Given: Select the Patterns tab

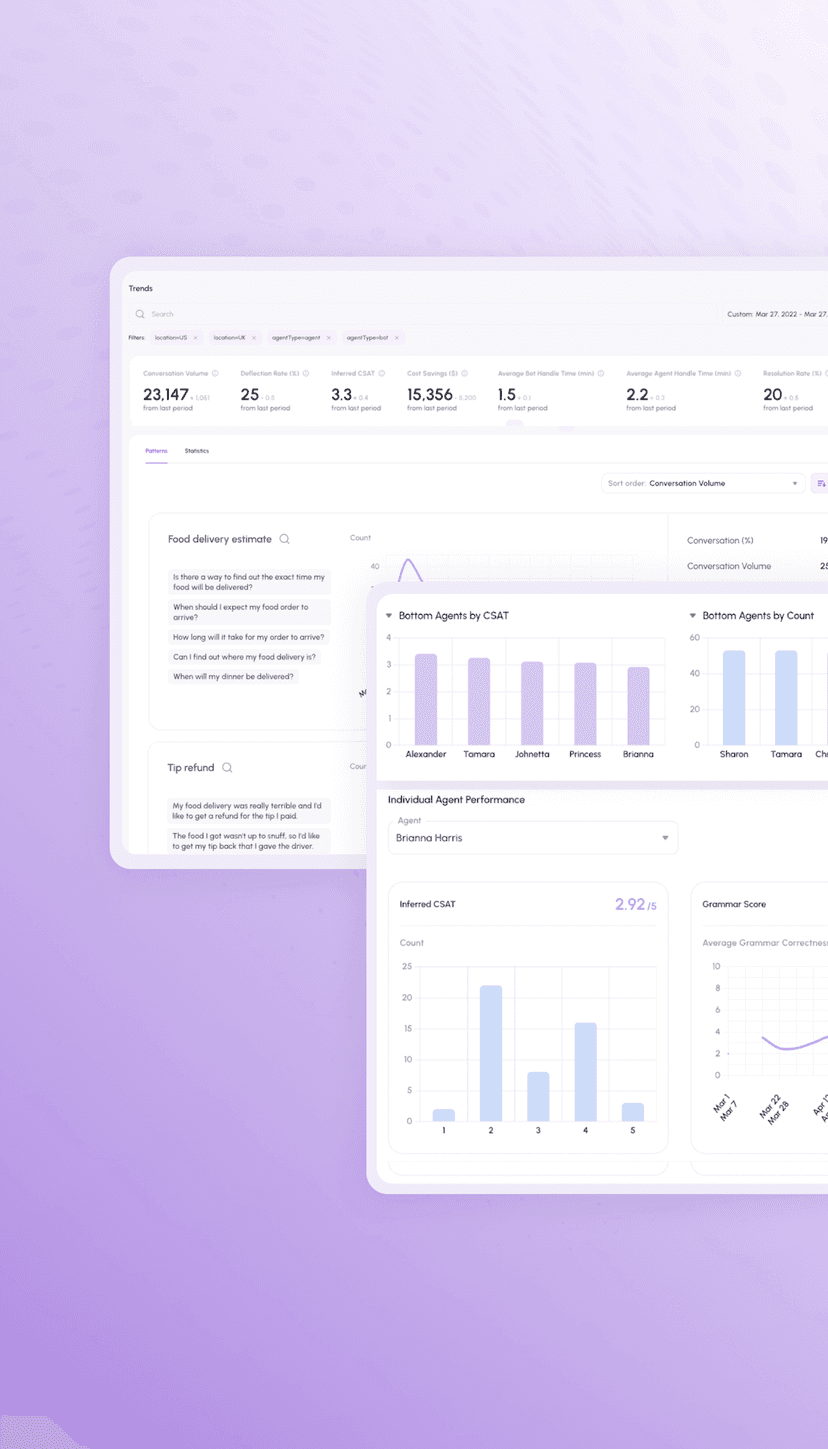Looking at the screenshot, I should (x=155, y=450).
